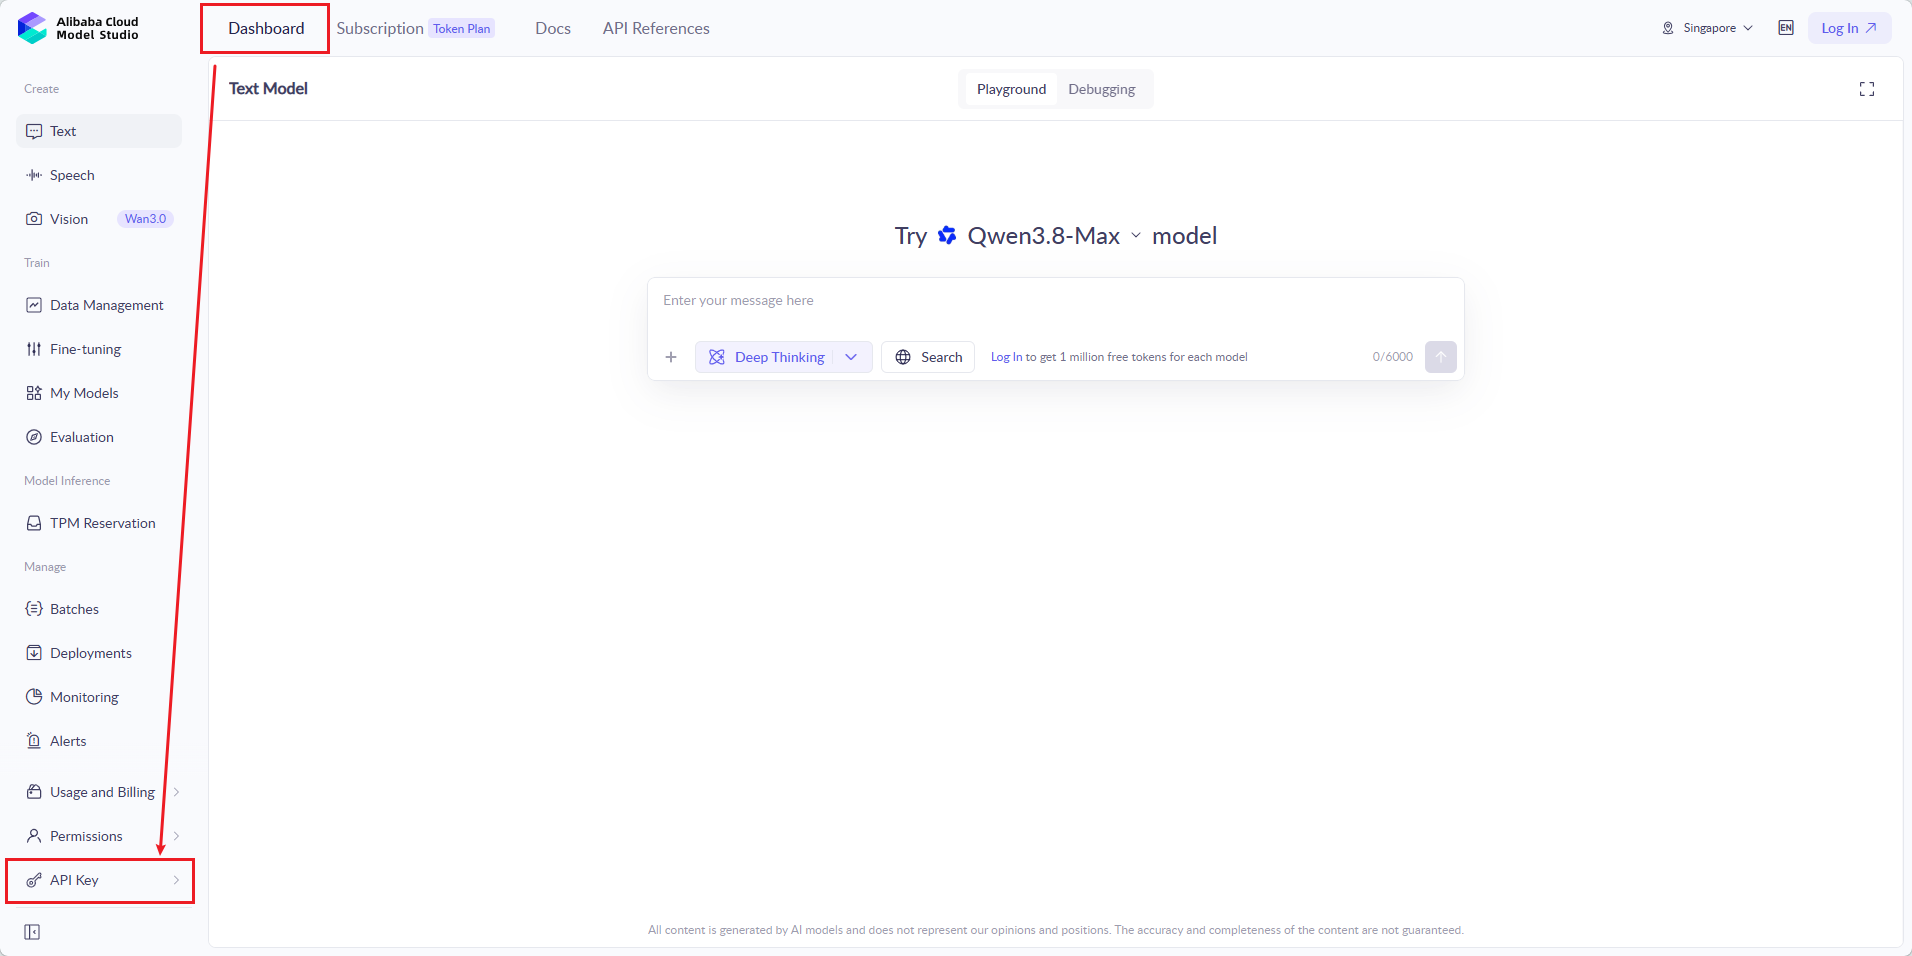Focus the message input field
This screenshot has height=956, width=1912.
[1055, 301]
